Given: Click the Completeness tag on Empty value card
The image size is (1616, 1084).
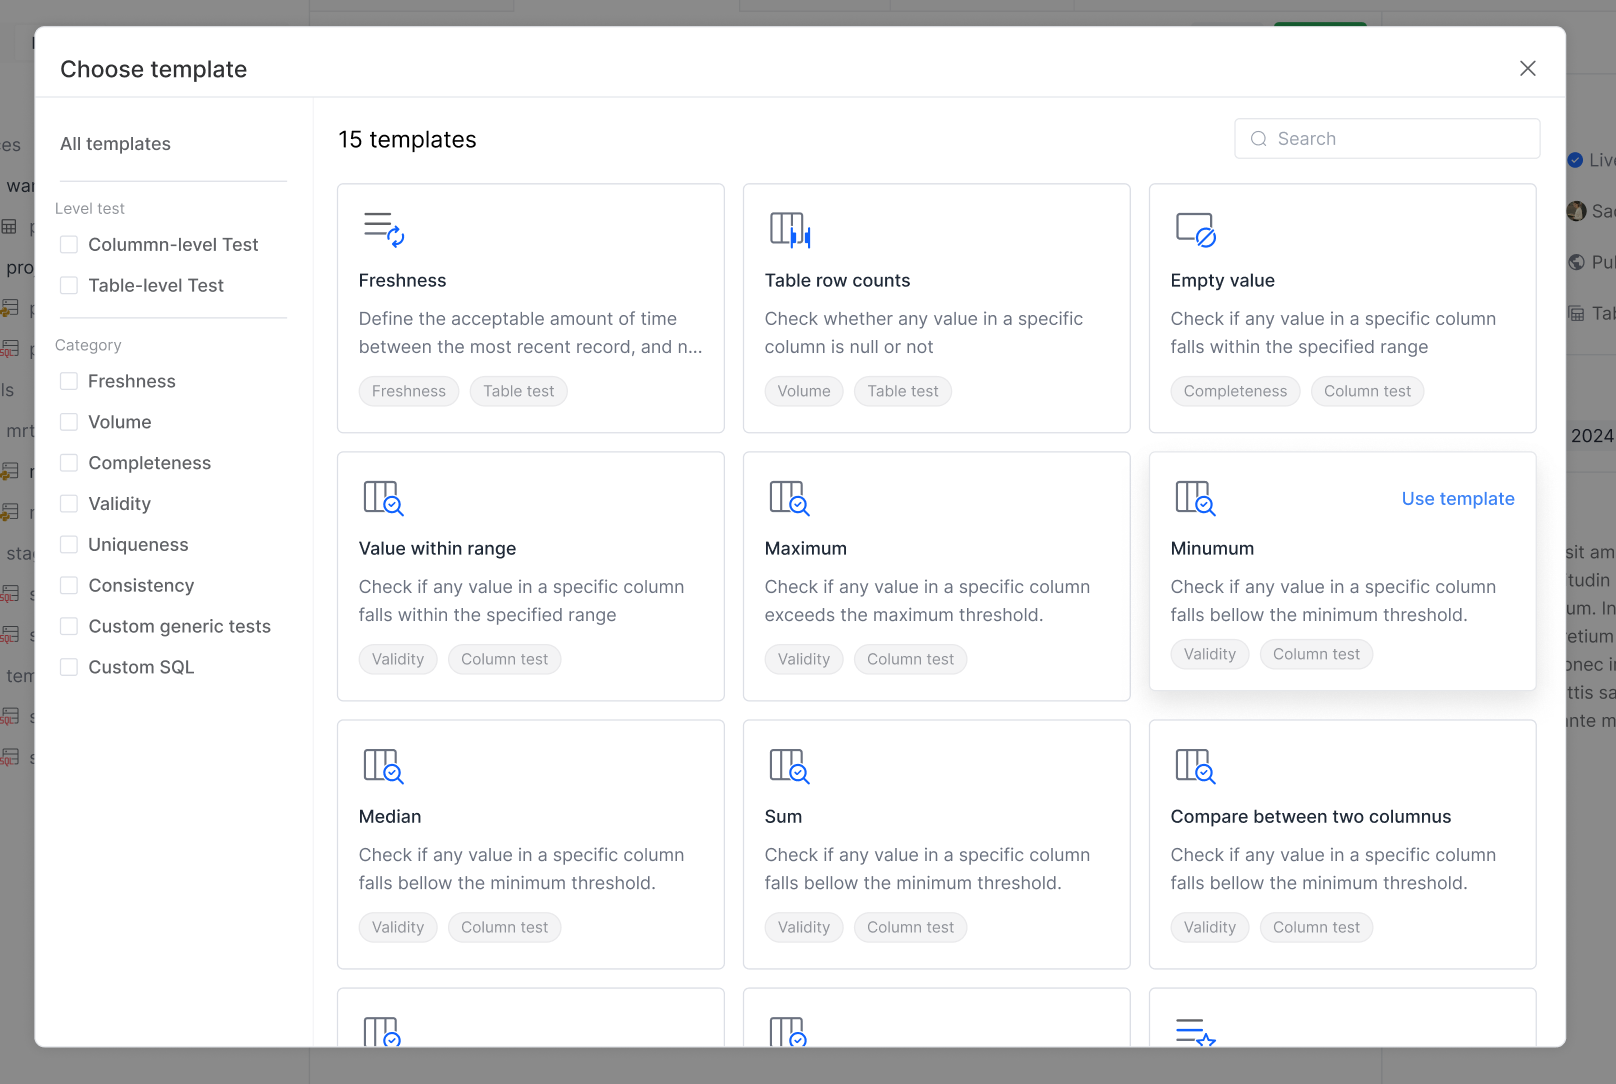Looking at the screenshot, I should tap(1235, 391).
